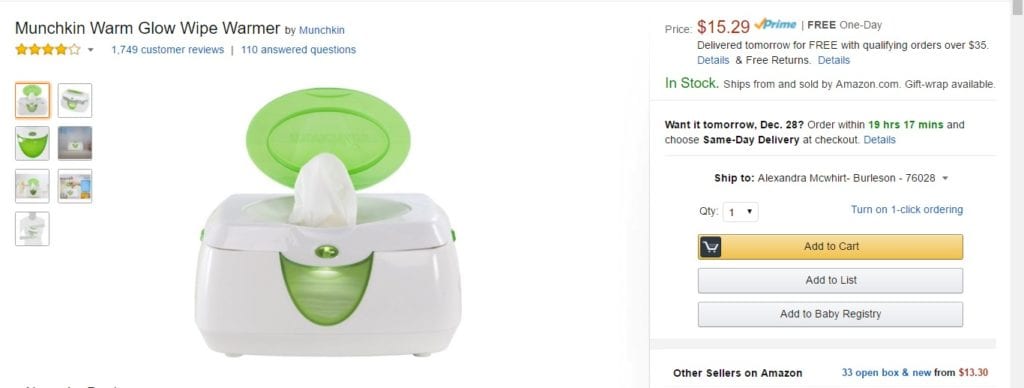Turn on 1-click ordering
The image size is (1024, 388).
tap(906, 210)
